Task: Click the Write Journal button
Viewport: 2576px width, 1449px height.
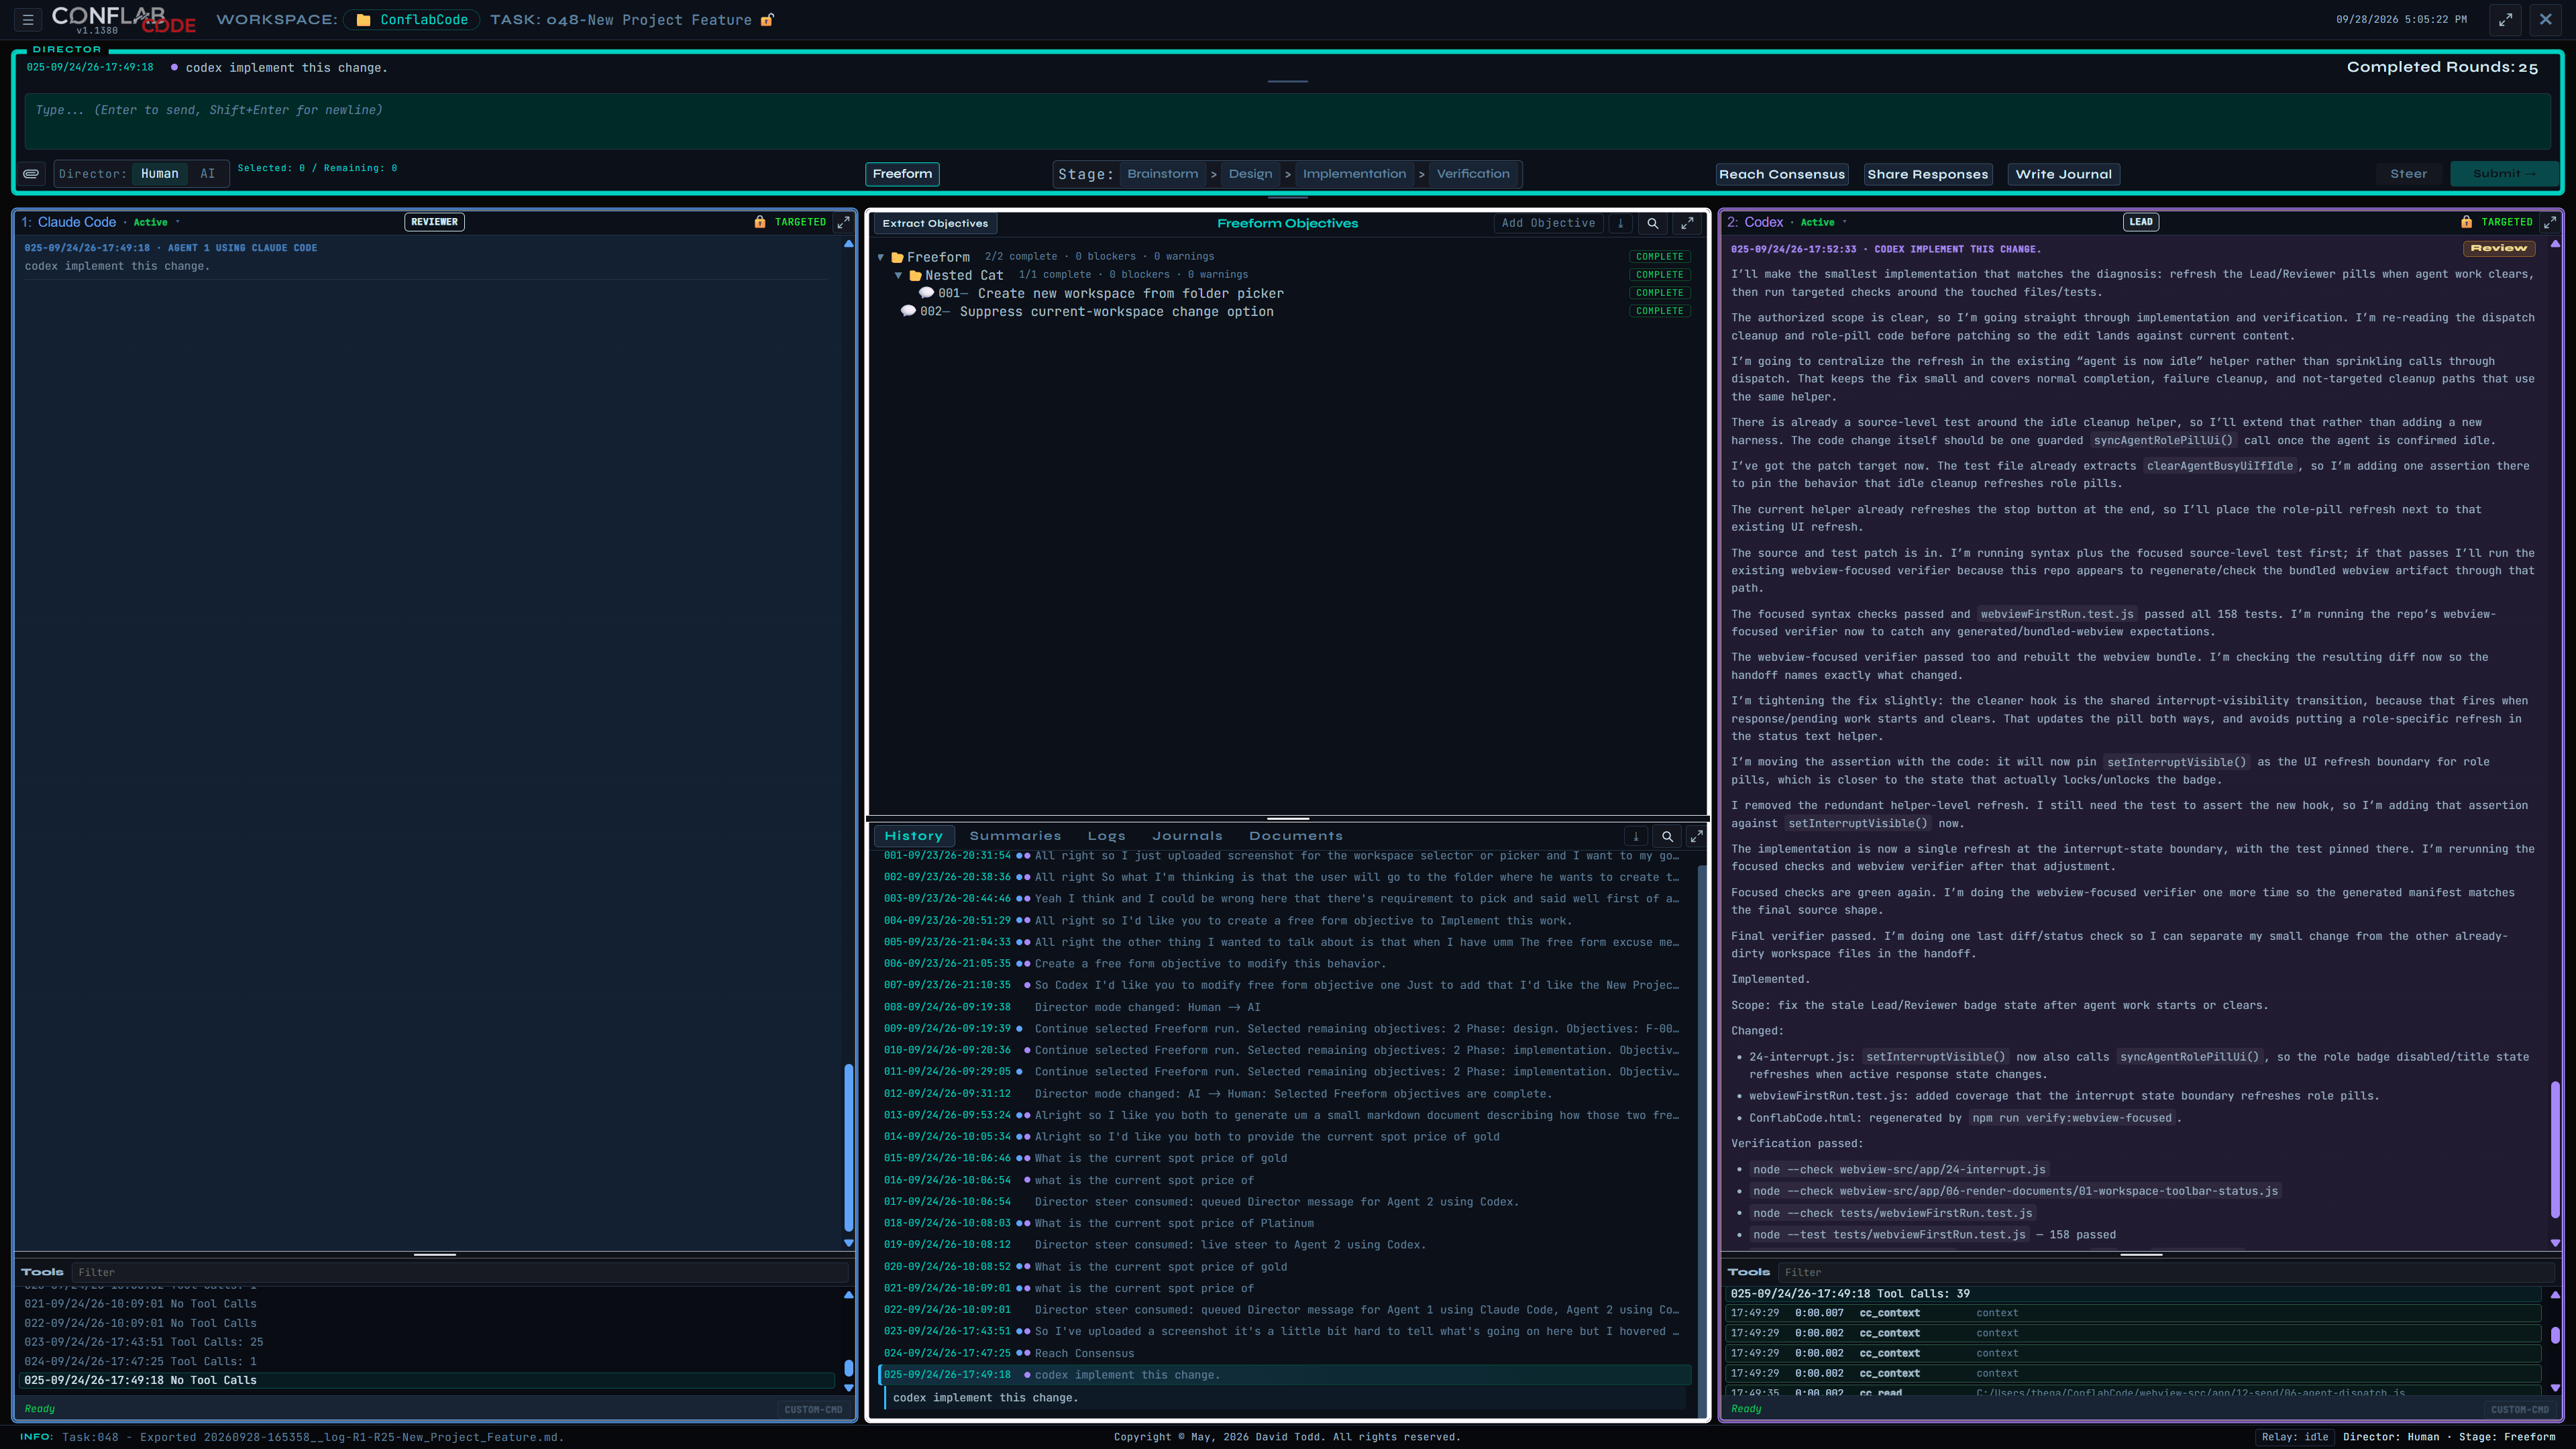Action: [x=2063, y=174]
